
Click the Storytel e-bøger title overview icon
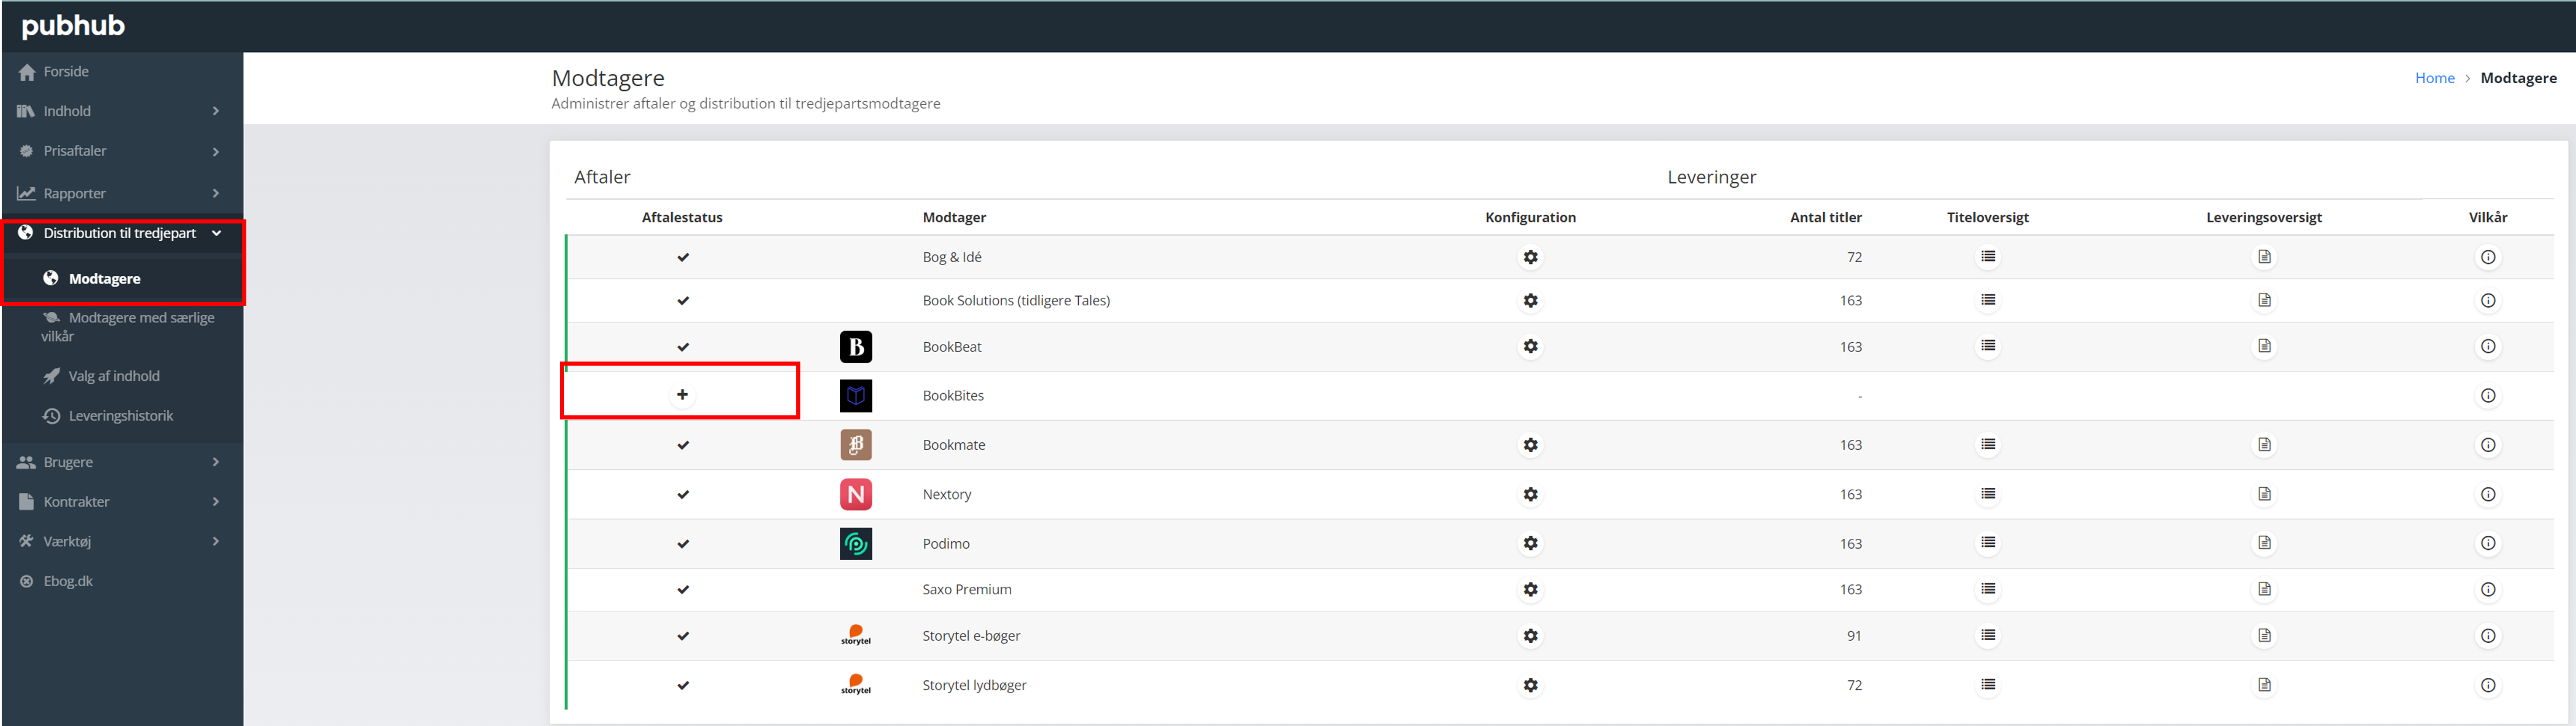(x=1988, y=635)
